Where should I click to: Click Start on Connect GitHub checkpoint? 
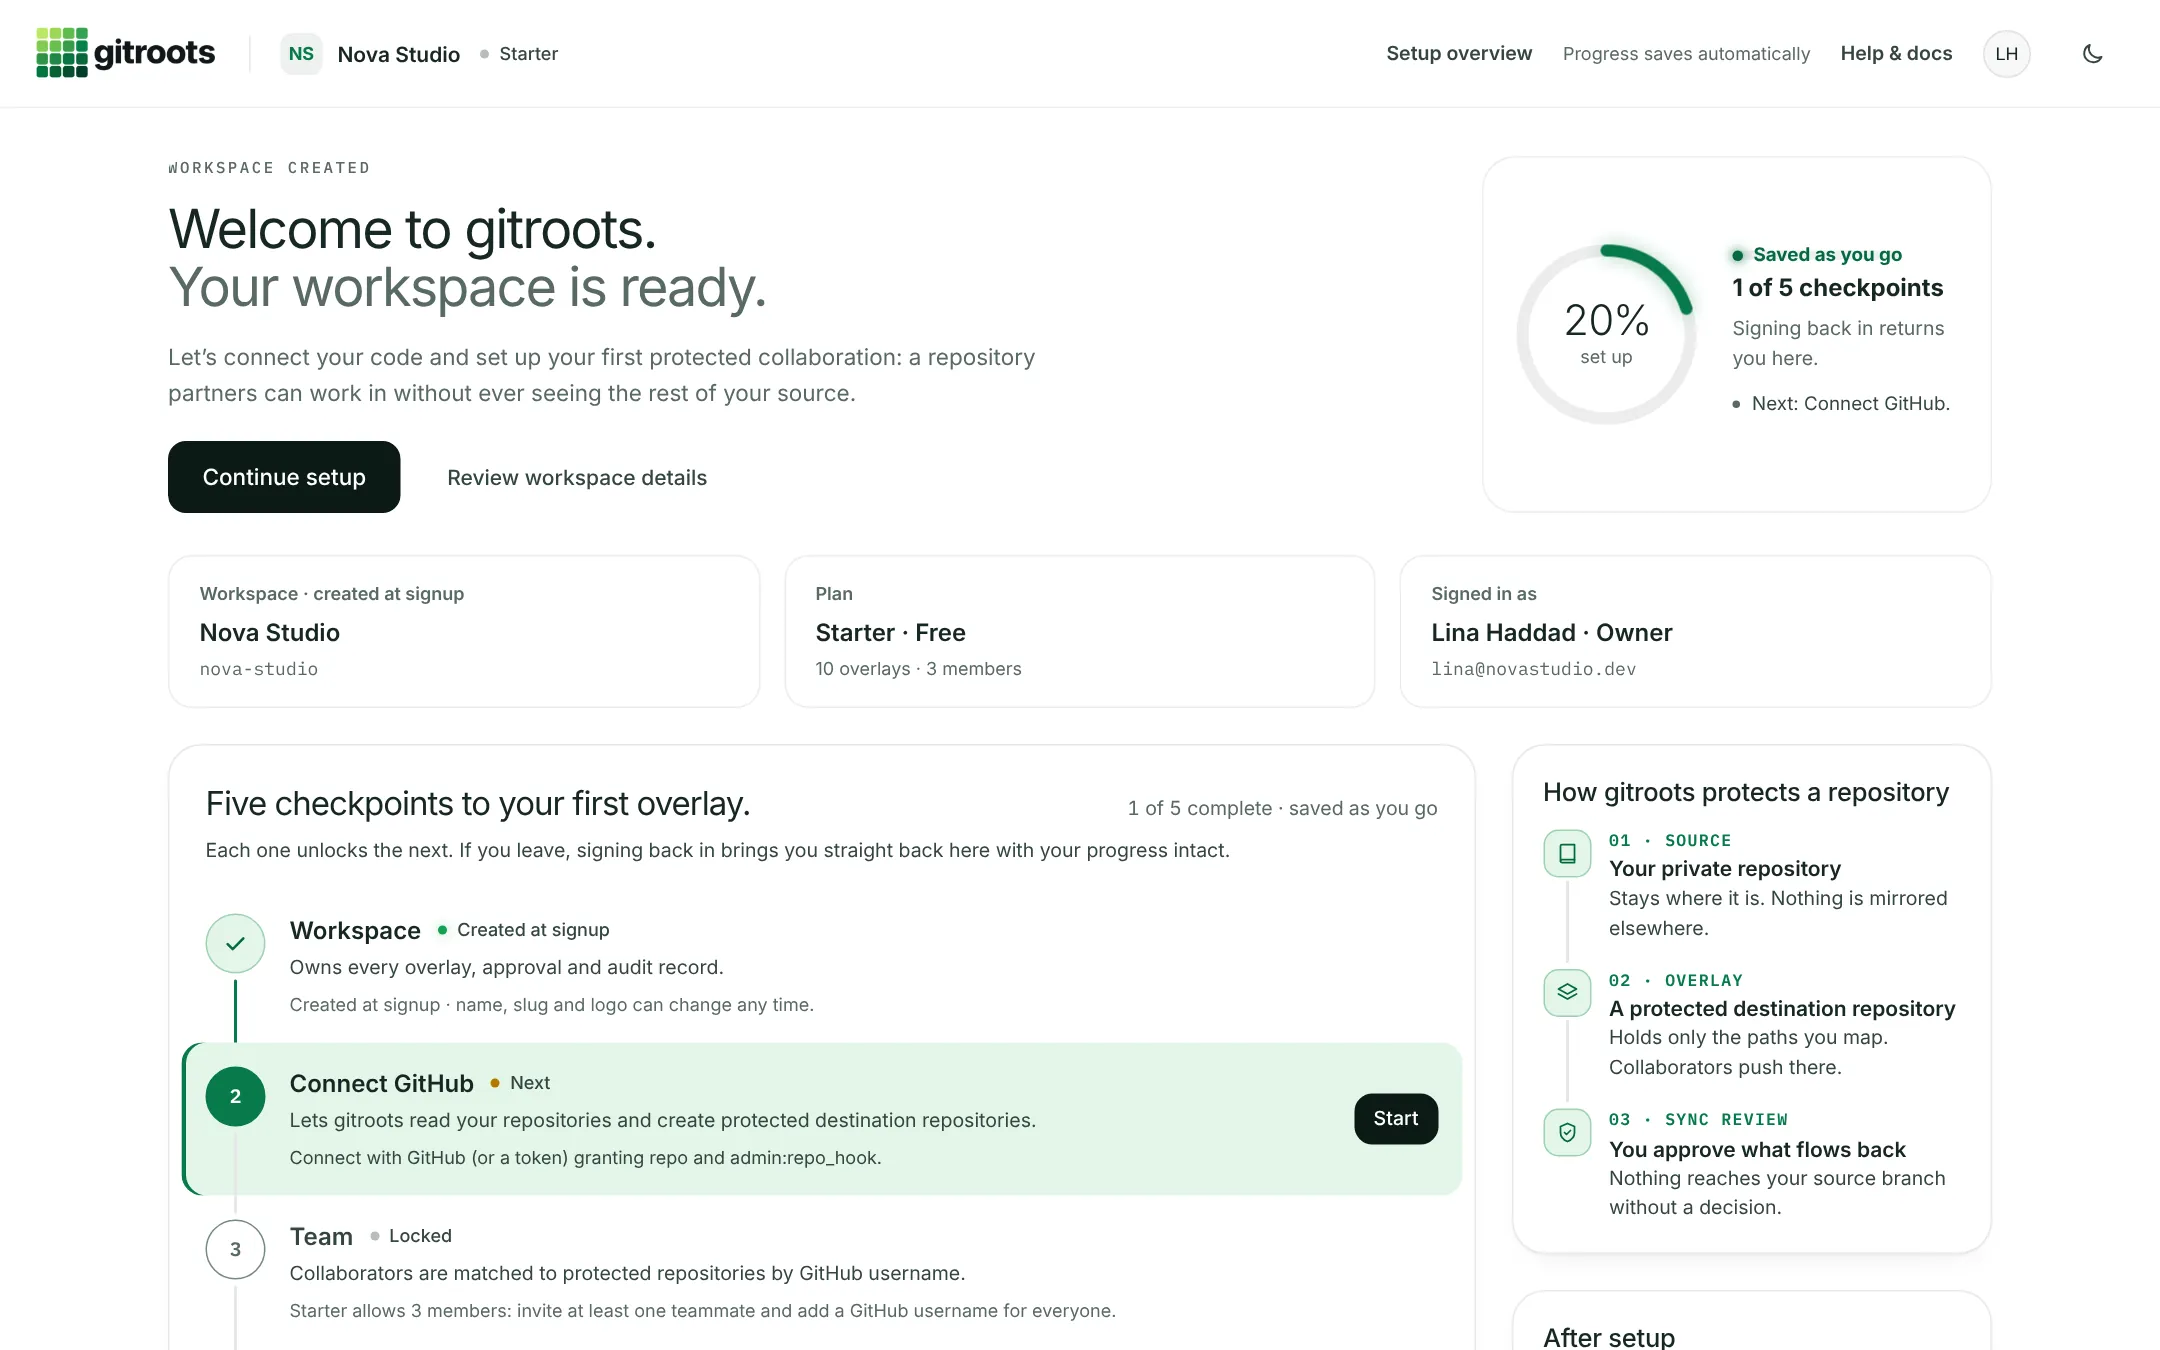click(1395, 1118)
